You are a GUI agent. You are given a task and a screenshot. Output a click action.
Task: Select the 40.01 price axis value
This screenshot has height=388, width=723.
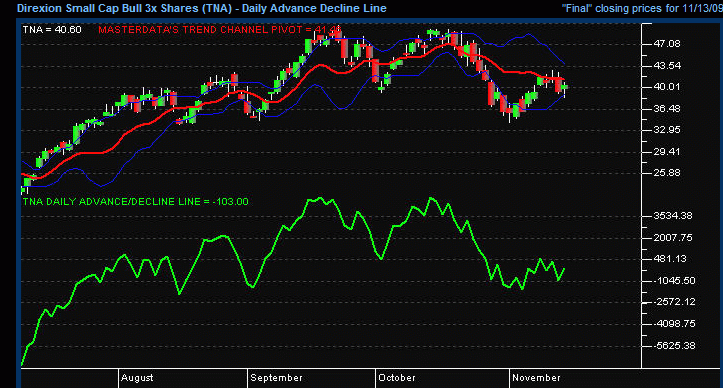pyautogui.click(x=667, y=87)
